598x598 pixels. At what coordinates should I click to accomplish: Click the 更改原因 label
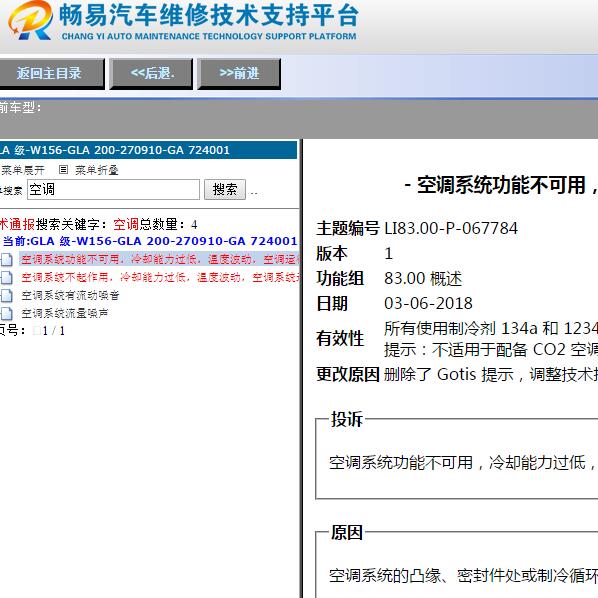(348, 374)
